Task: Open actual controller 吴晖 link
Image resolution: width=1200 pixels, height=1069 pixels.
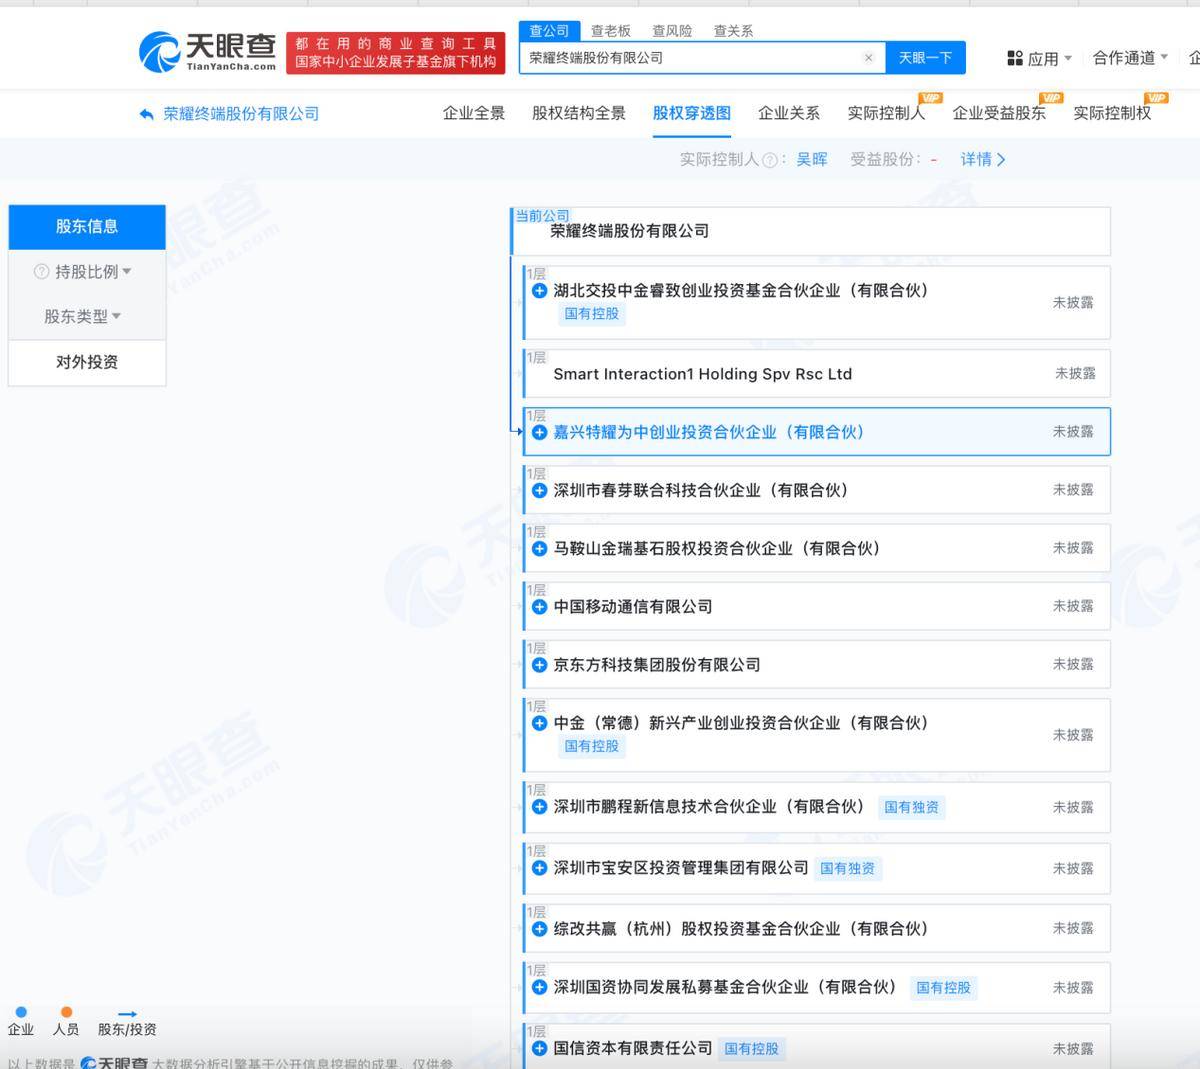Action: pos(812,160)
